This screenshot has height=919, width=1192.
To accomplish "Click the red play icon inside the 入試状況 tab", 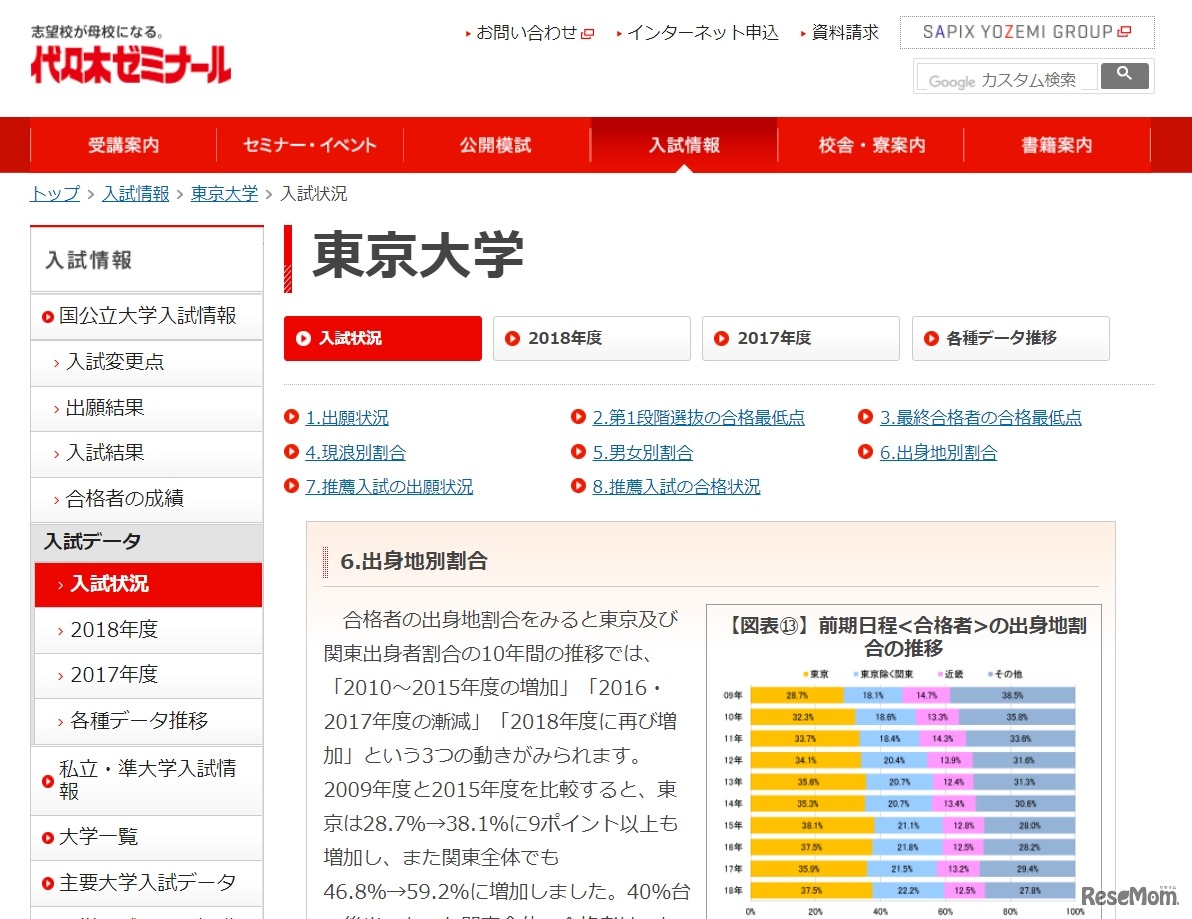I will click(x=305, y=339).
